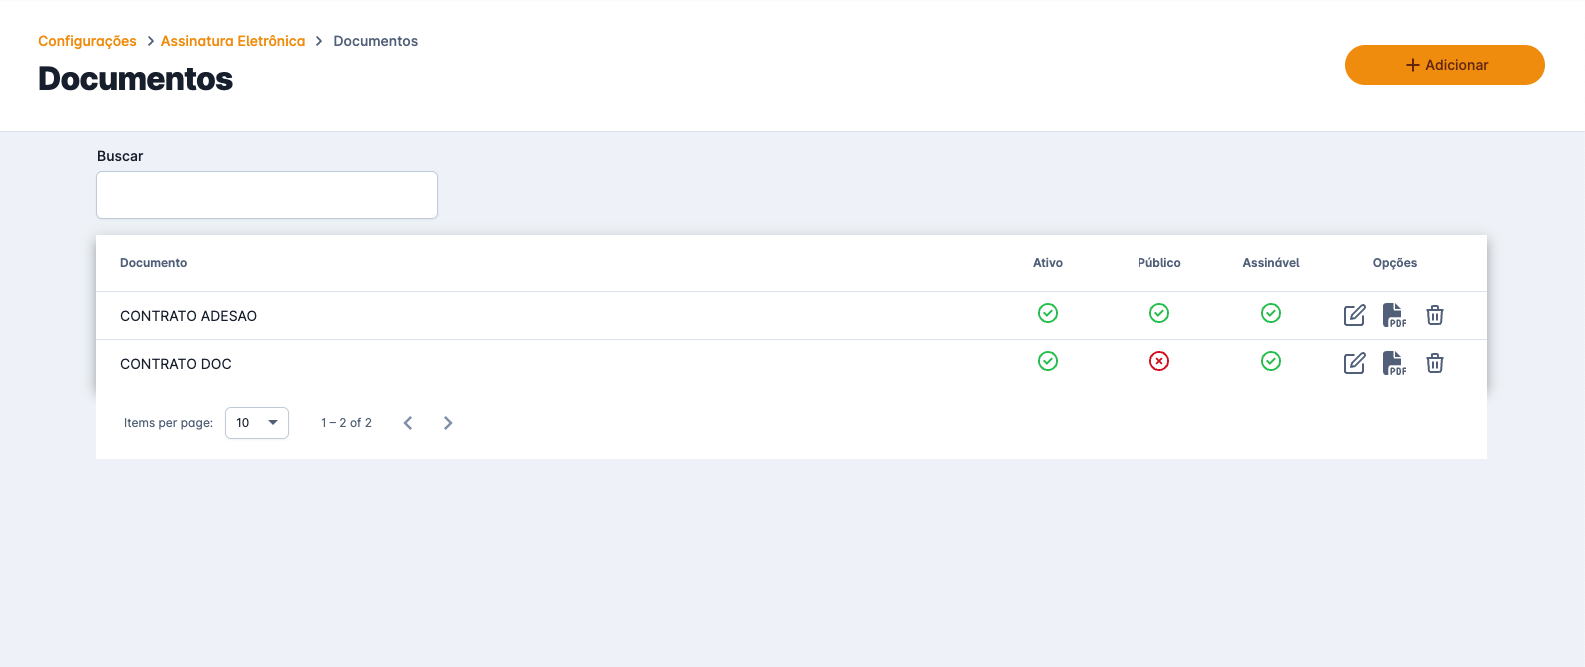This screenshot has width=1585, height=667.
Task: Navigate to Assinatura Eletrônica breadcrumb
Action: (233, 41)
